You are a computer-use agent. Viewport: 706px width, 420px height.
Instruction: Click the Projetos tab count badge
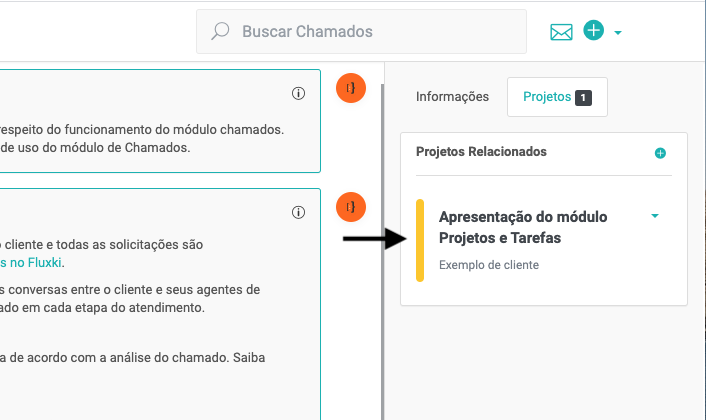[584, 98]
